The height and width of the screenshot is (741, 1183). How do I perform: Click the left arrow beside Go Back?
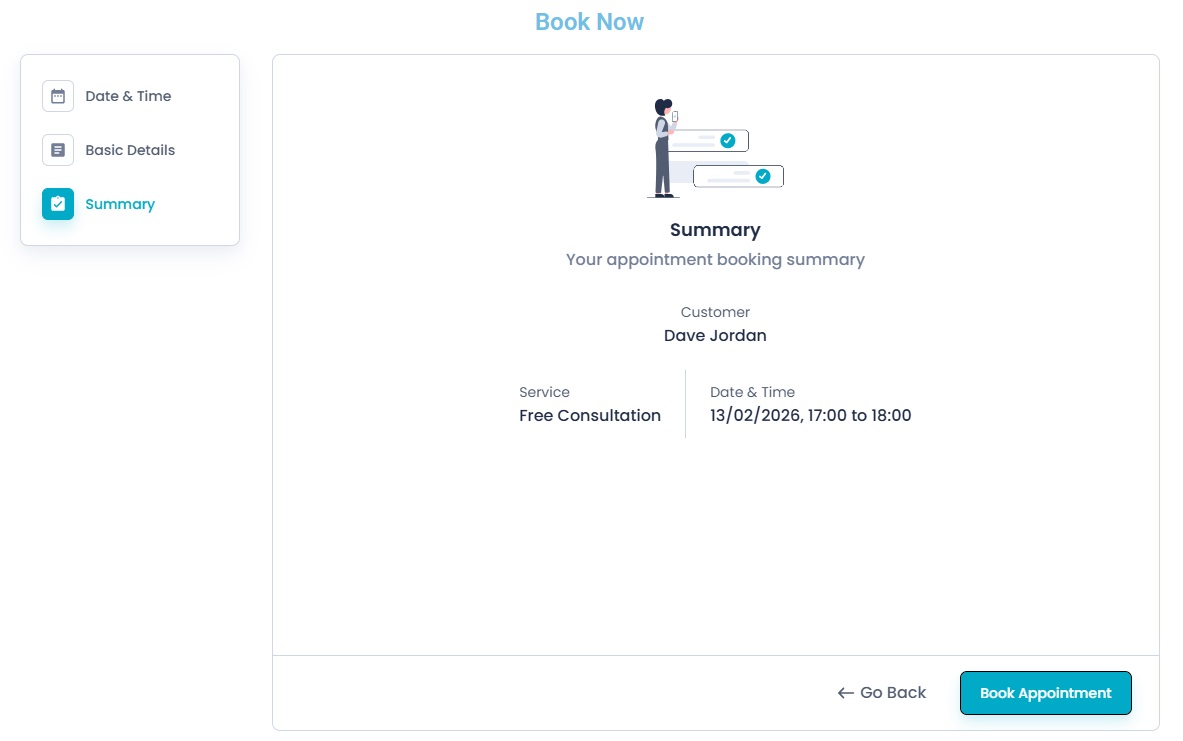click(x=845, y=693)
